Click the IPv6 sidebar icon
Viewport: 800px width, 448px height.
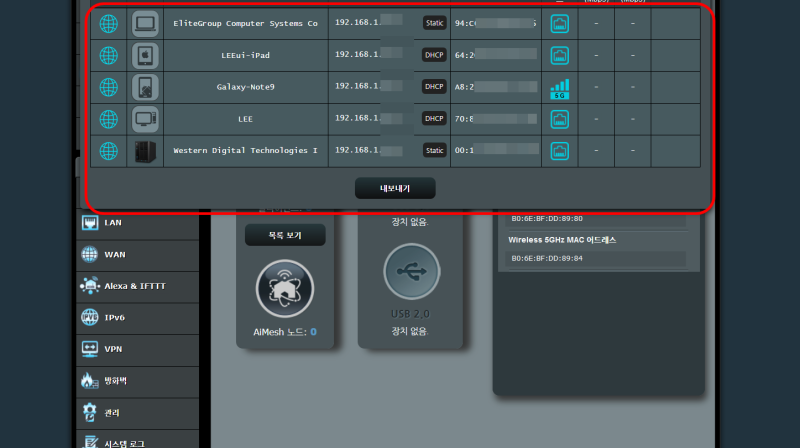coord(90,317)
